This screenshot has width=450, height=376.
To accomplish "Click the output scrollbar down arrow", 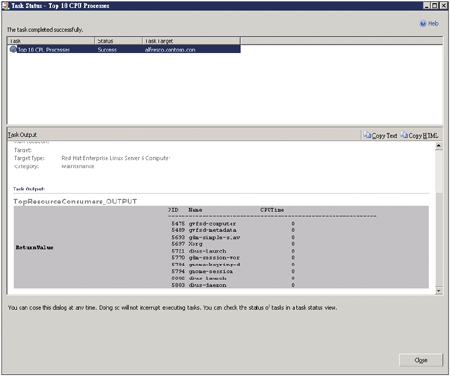I will tap(439, 291).
